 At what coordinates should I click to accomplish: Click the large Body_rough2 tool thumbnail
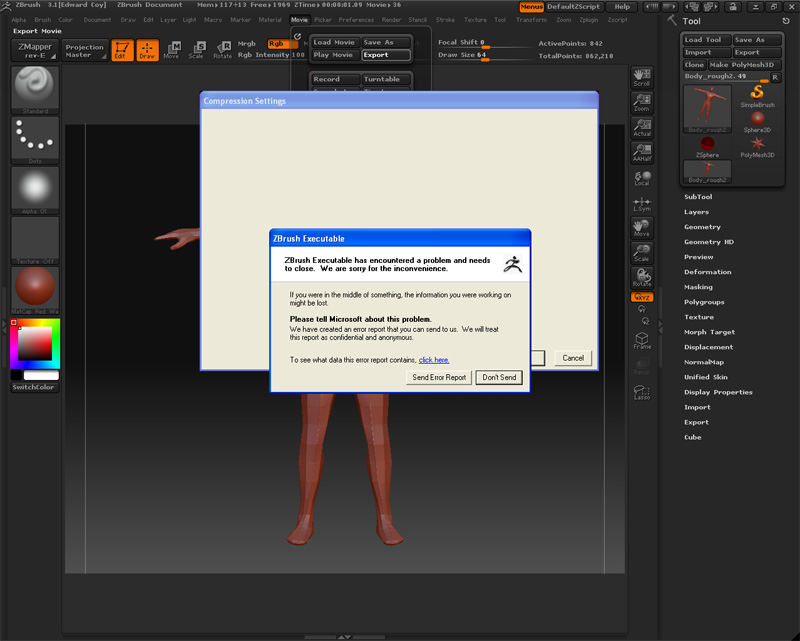click(x=707, y=109)
